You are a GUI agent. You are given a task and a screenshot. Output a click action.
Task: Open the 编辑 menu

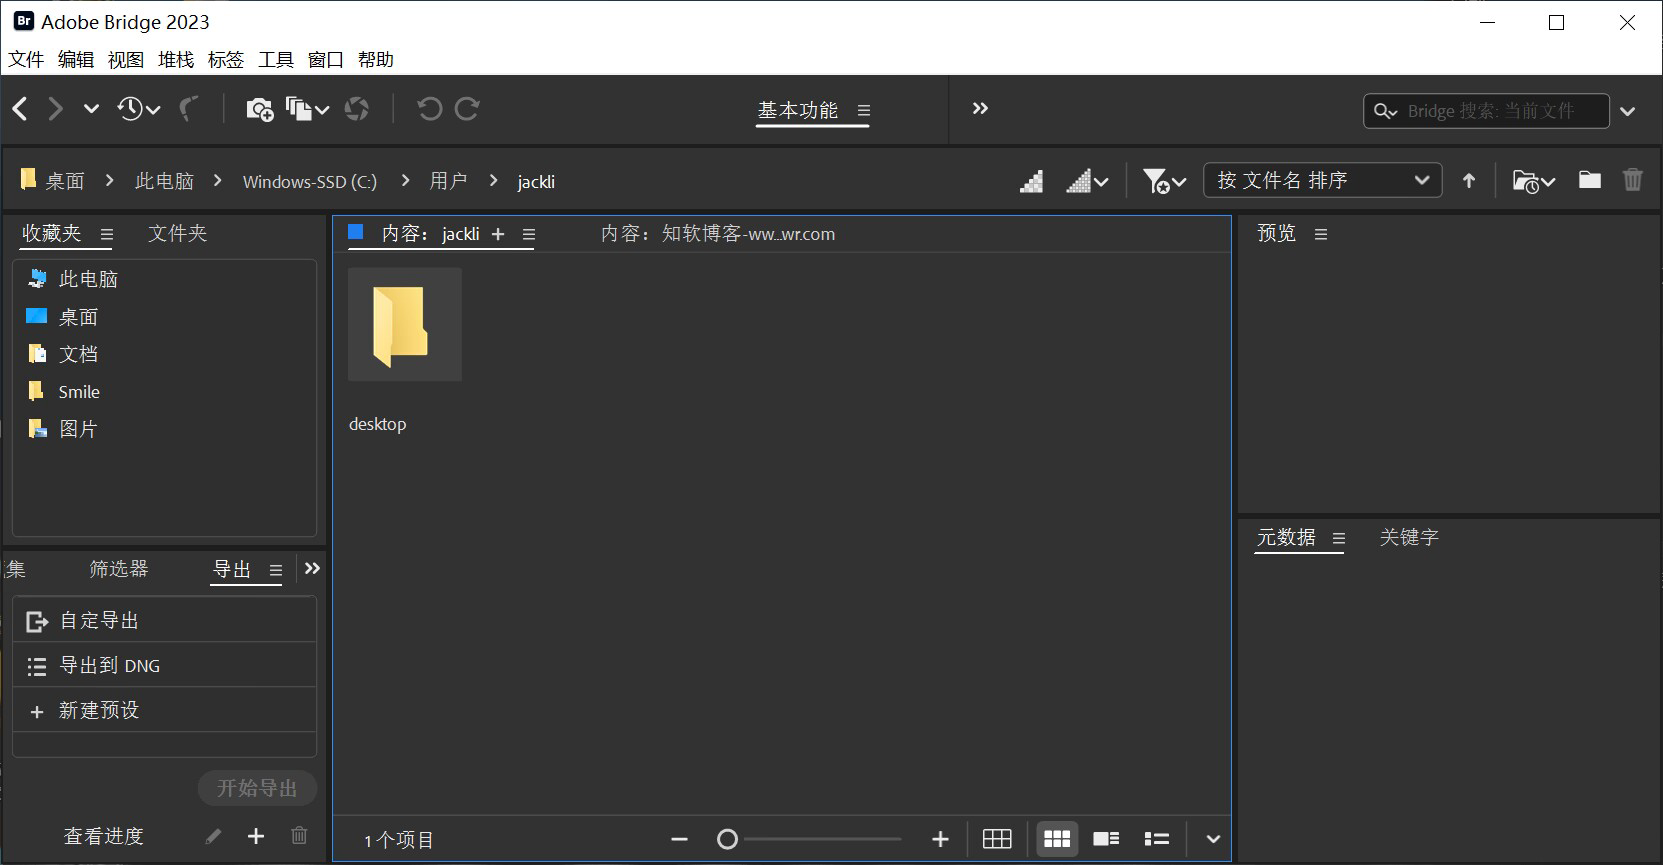76,59
